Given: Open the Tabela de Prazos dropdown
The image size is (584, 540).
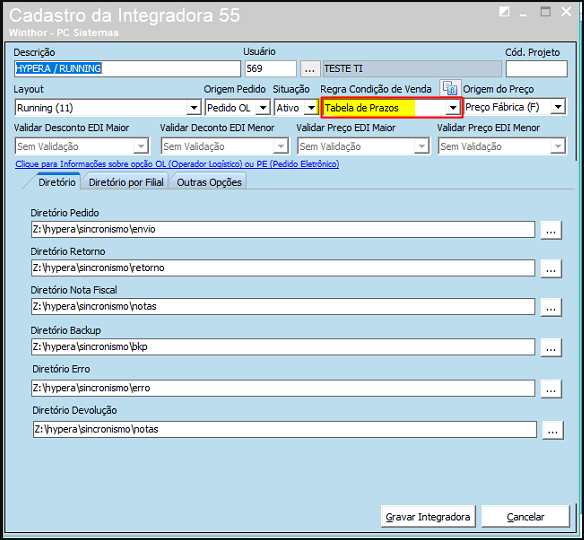Looking at the screenshot, I should click(453, 108).
